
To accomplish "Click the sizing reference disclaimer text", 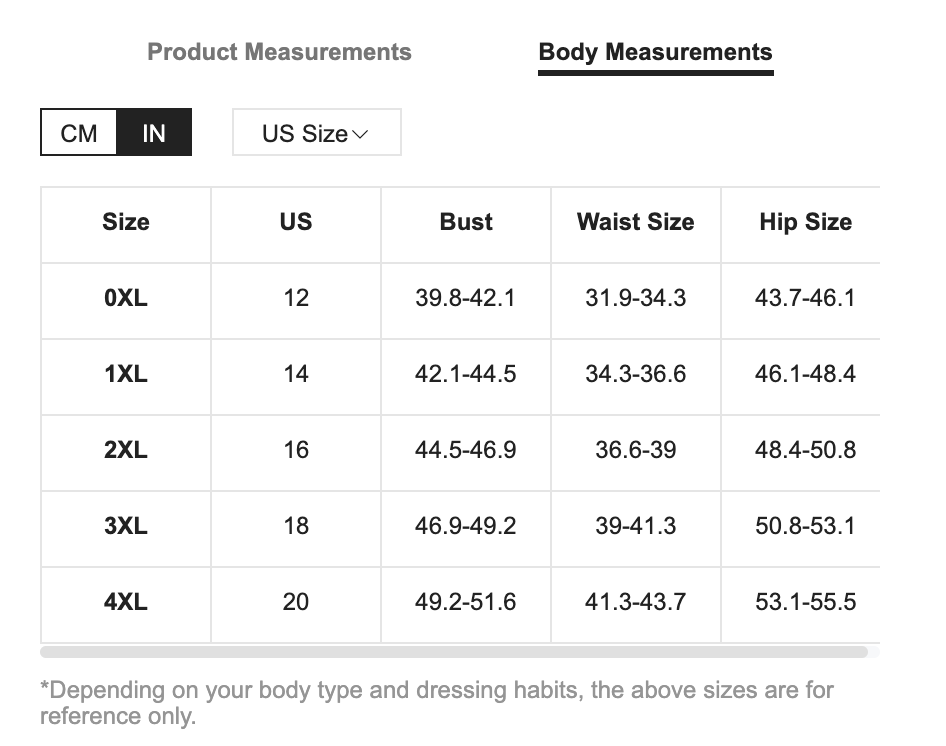I will pyautogui.click(x=436, y=703).
